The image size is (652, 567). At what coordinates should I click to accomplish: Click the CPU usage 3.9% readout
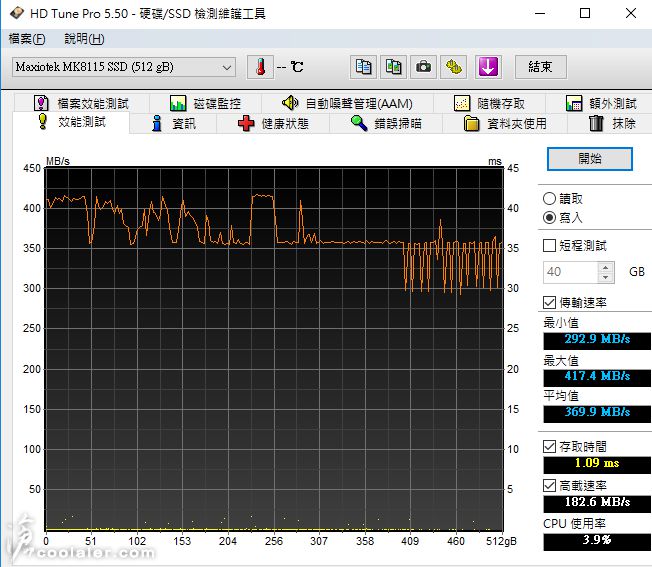(x=597, y=542)
